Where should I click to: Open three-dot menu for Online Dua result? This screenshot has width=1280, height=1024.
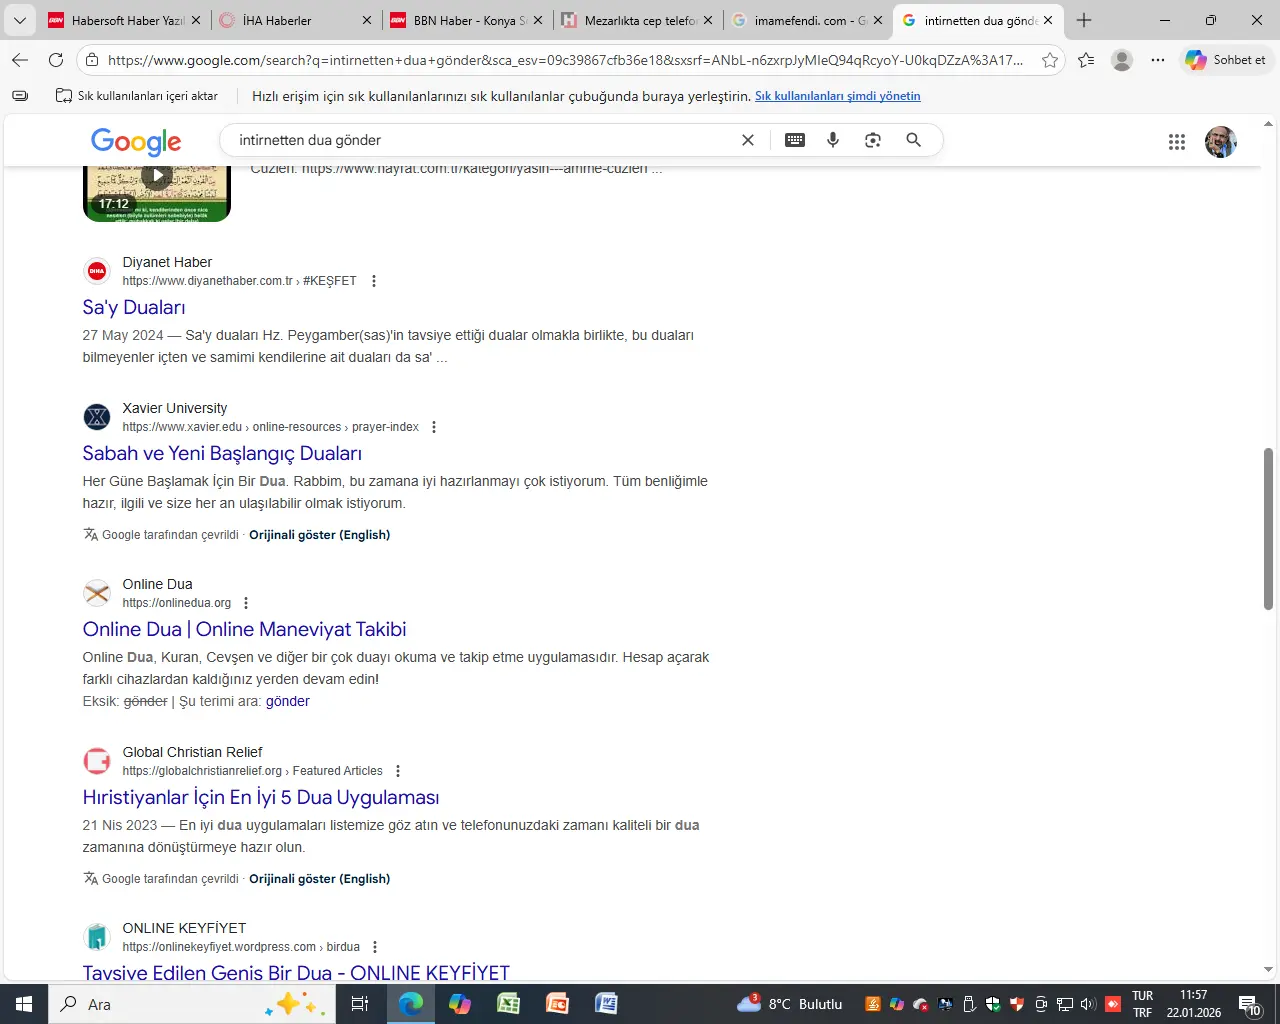pyautogui.click(x=246, y=603)
